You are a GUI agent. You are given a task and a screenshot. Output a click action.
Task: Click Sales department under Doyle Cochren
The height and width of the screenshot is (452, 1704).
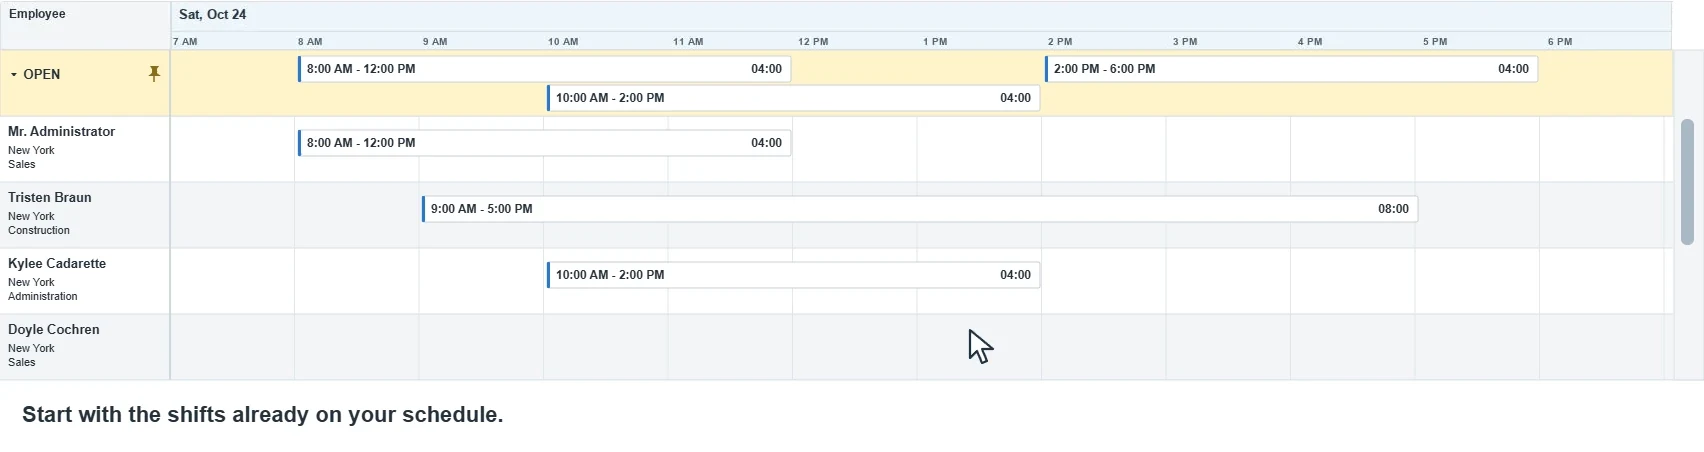coord(22,363)
